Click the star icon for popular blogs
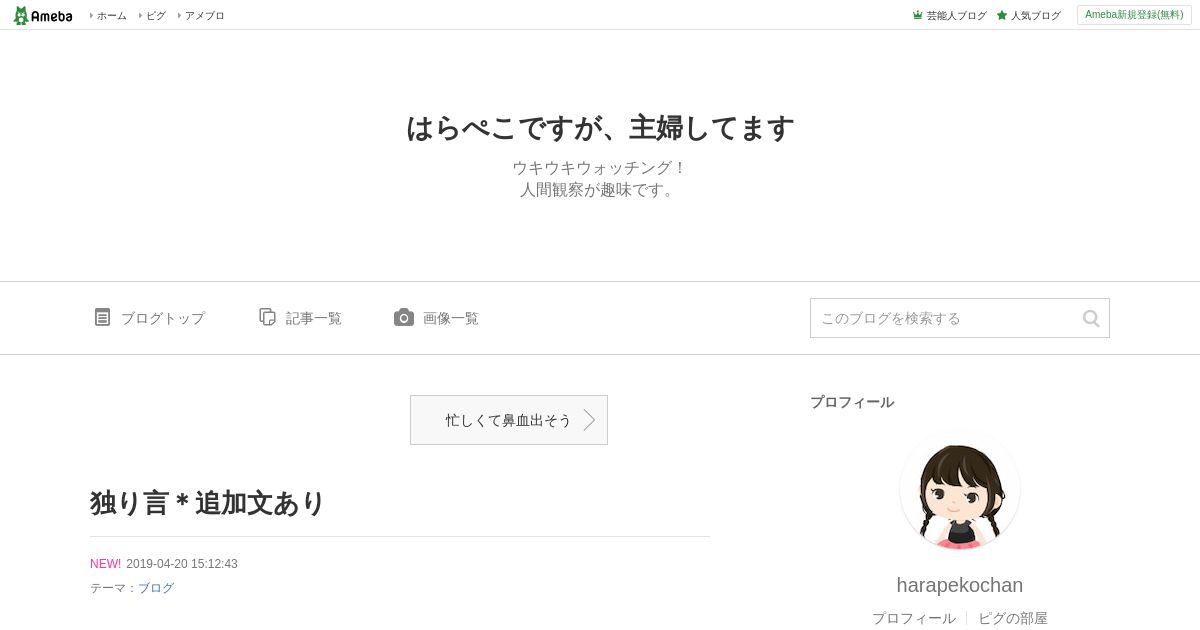 [x=1002, y=15]
